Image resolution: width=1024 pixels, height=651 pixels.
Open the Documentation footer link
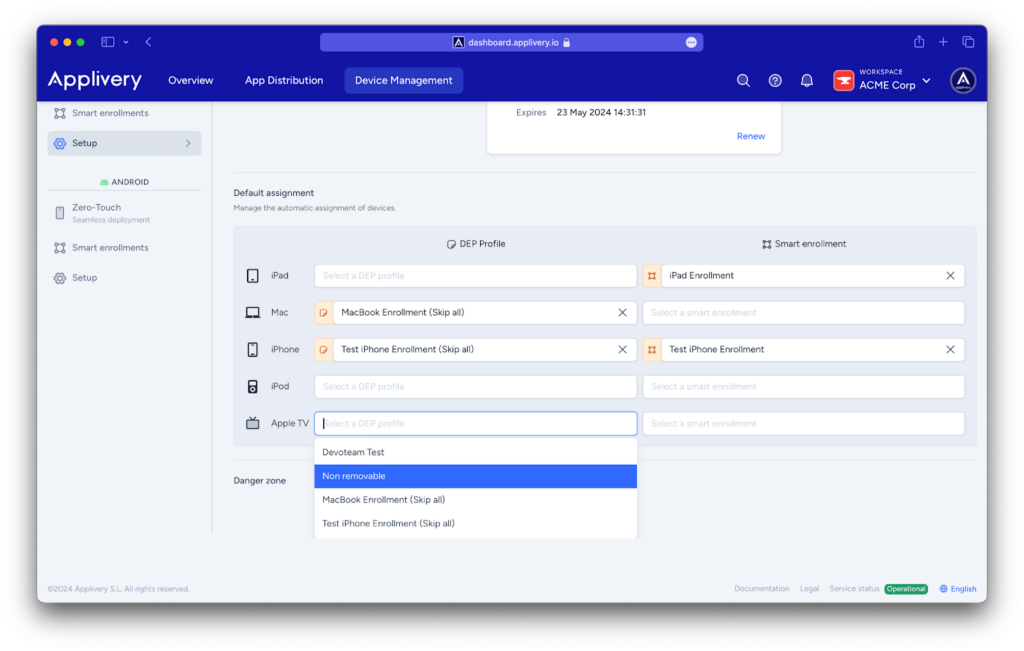point(761,589)
